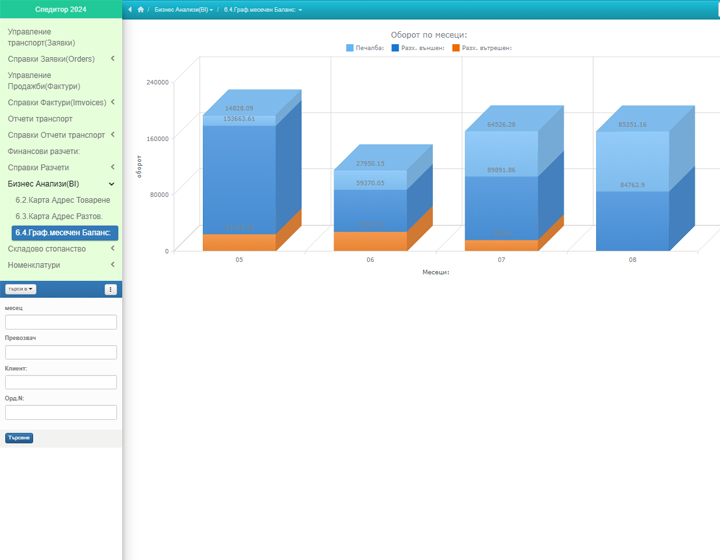
Task: Click the Търсене search button
Action: [x=19, y=438]
